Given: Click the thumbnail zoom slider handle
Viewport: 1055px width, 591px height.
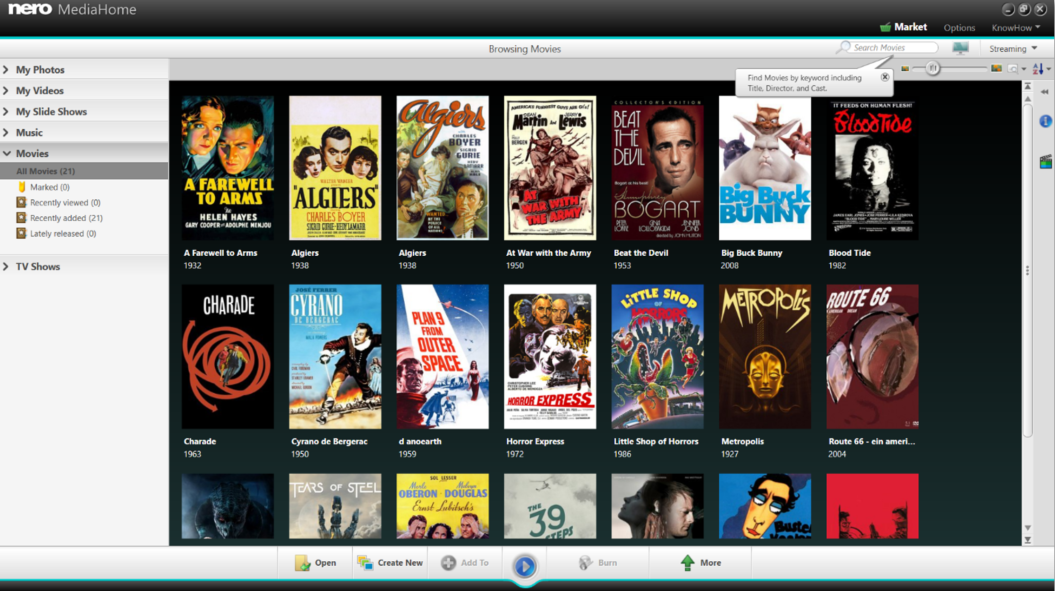Looking at the screenshot, I should point(933,68).
